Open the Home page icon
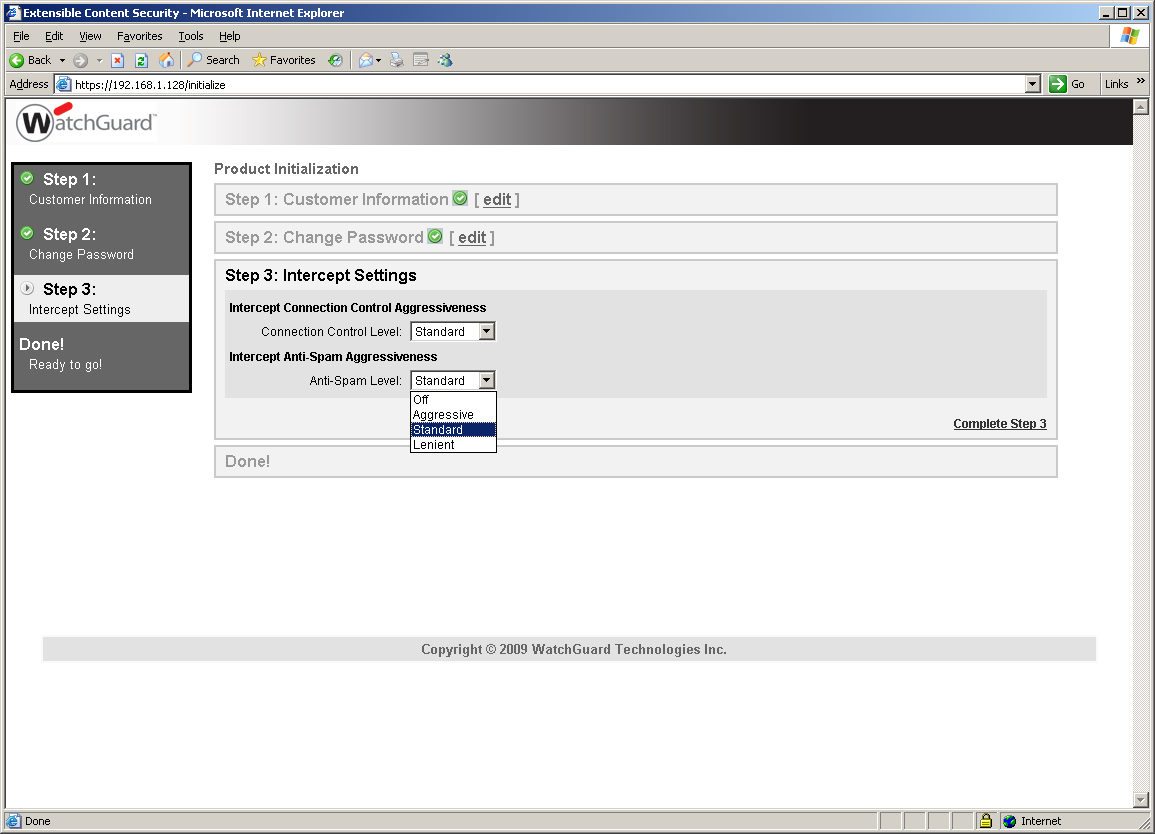The width and height of the screenshot is (1155, 834). [x=166, y=60]
